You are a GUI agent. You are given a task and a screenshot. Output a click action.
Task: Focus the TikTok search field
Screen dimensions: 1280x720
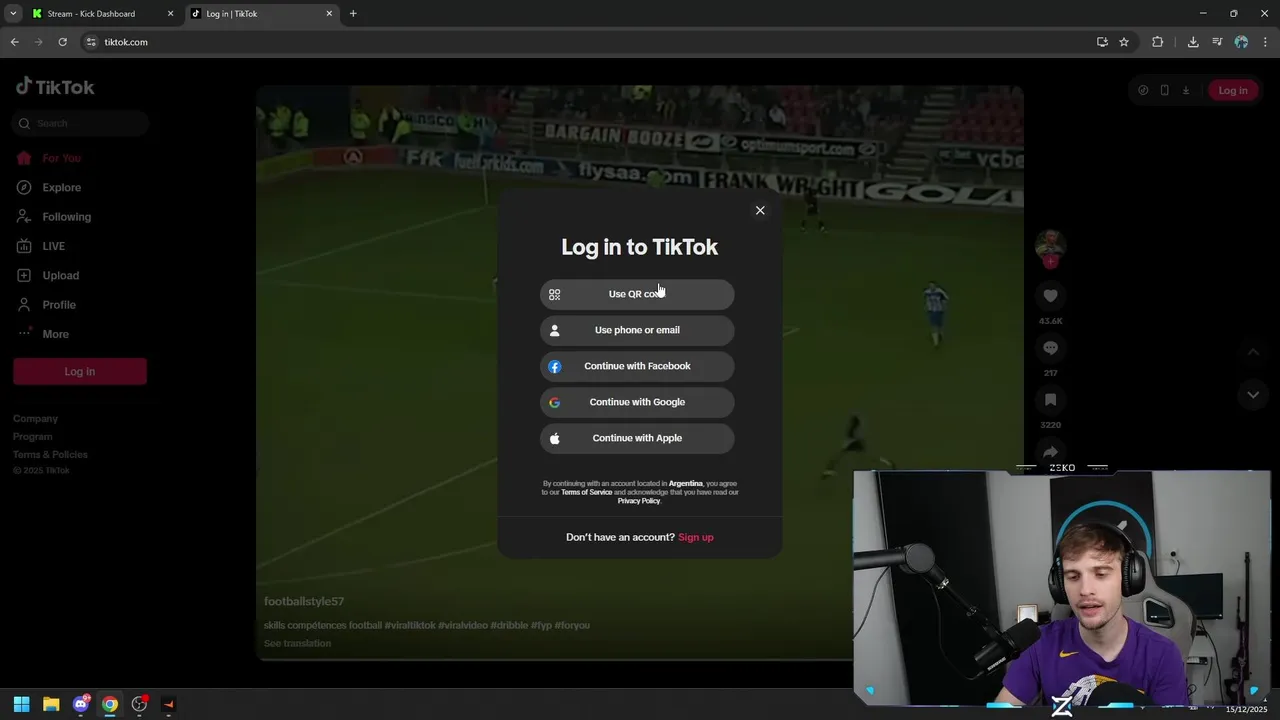81,123
